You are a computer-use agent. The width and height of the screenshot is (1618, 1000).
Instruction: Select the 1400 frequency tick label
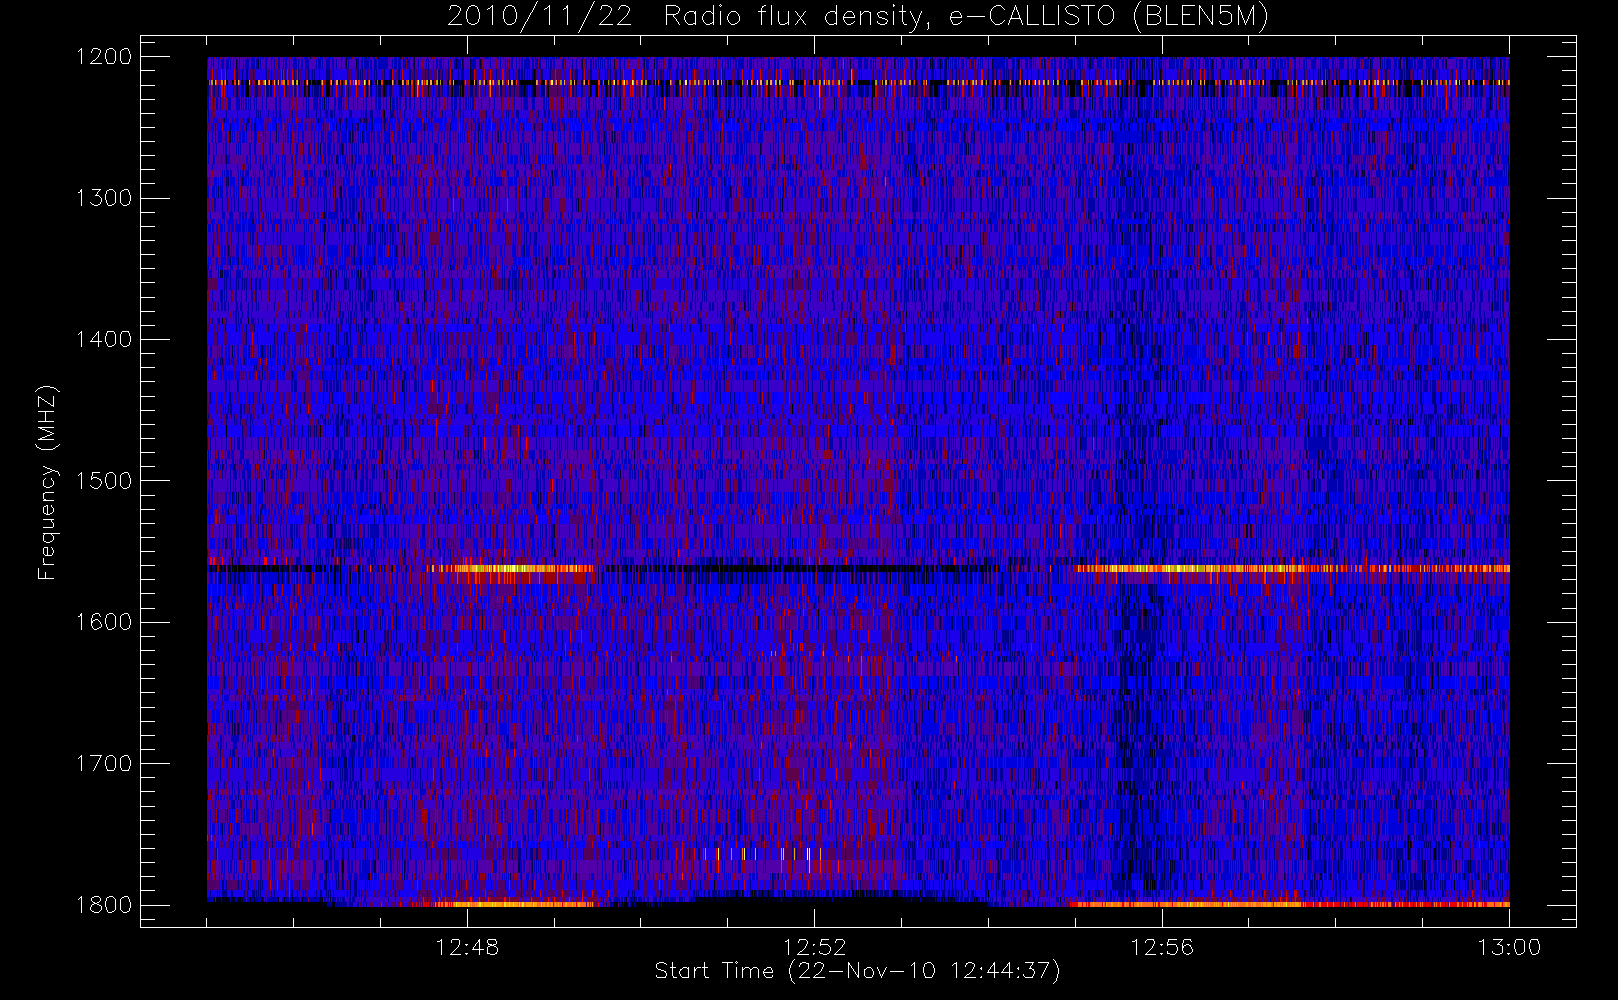click(104, 340)
